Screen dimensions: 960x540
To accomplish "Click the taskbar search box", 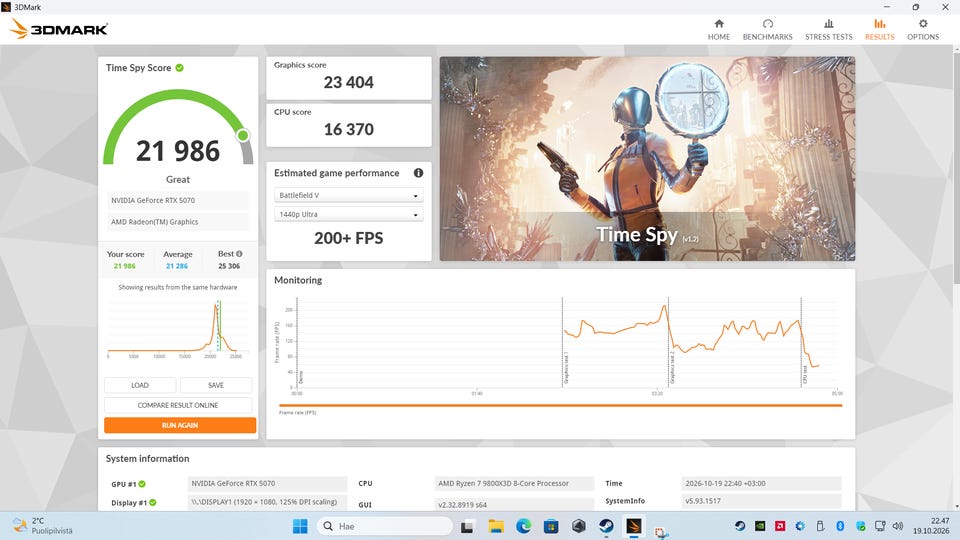I will click(x=384, y=526).
